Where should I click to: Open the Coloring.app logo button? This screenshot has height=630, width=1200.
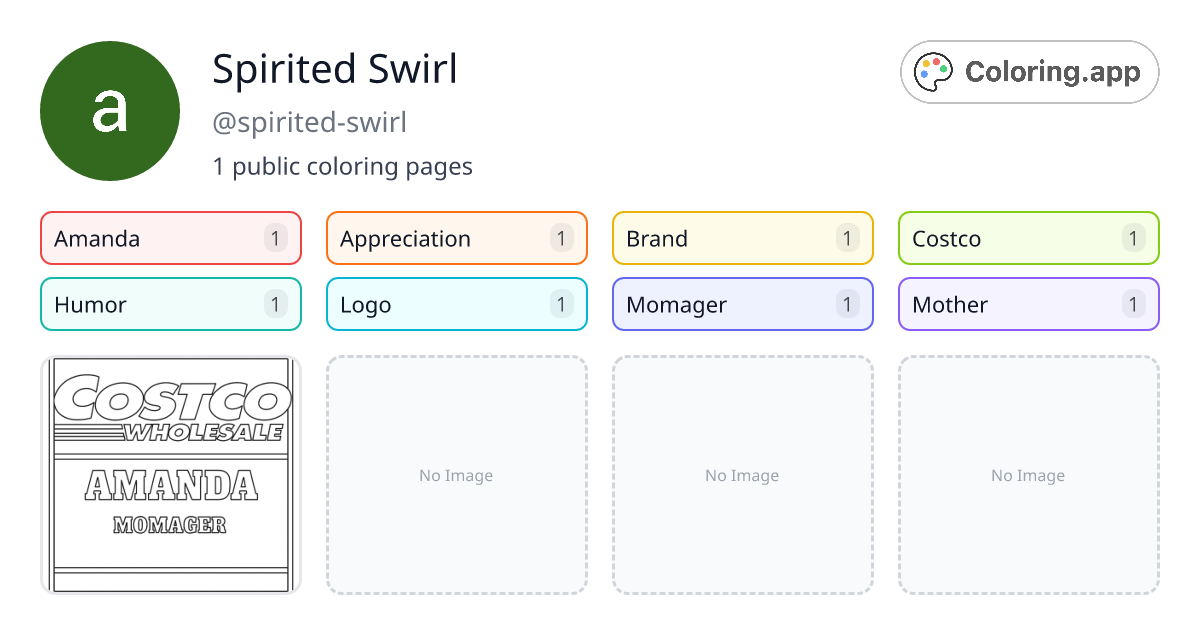(x=1029, y=72)
